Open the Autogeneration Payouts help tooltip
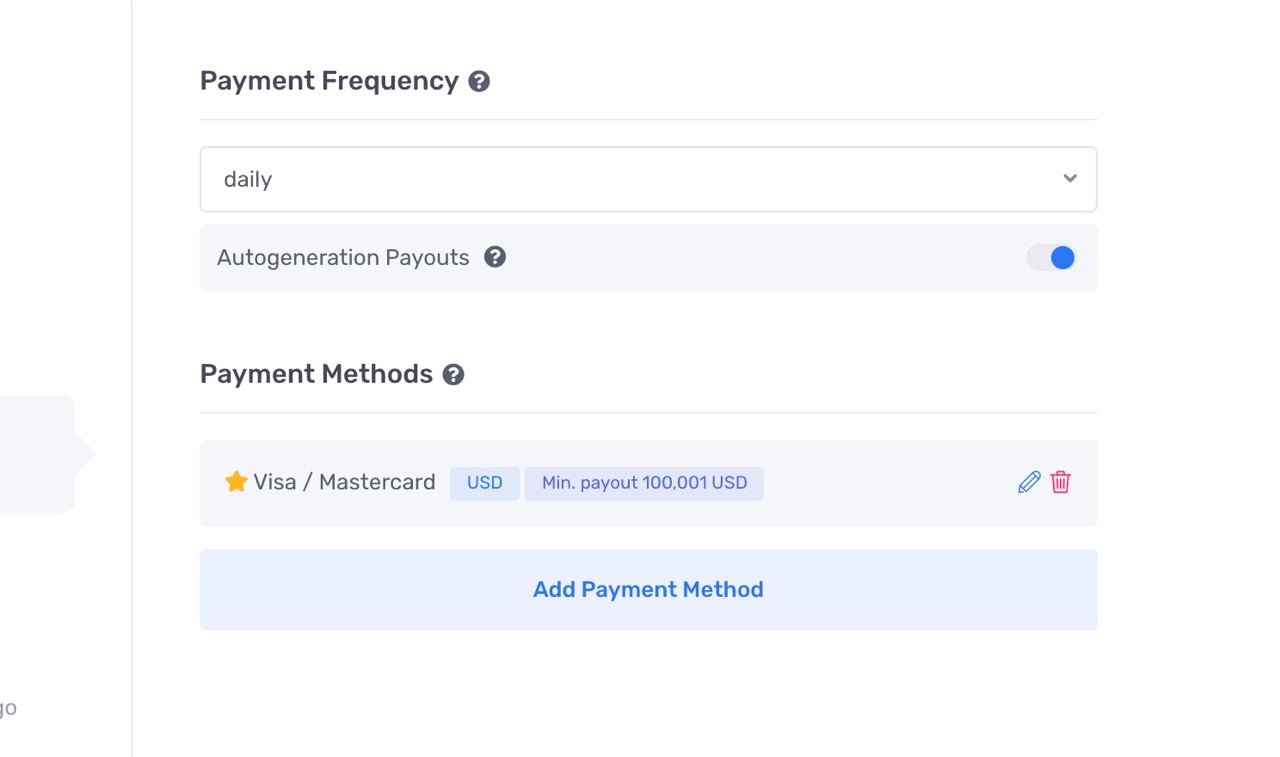1280x757 pixels. pyautogui.click(x=495, y=257)
